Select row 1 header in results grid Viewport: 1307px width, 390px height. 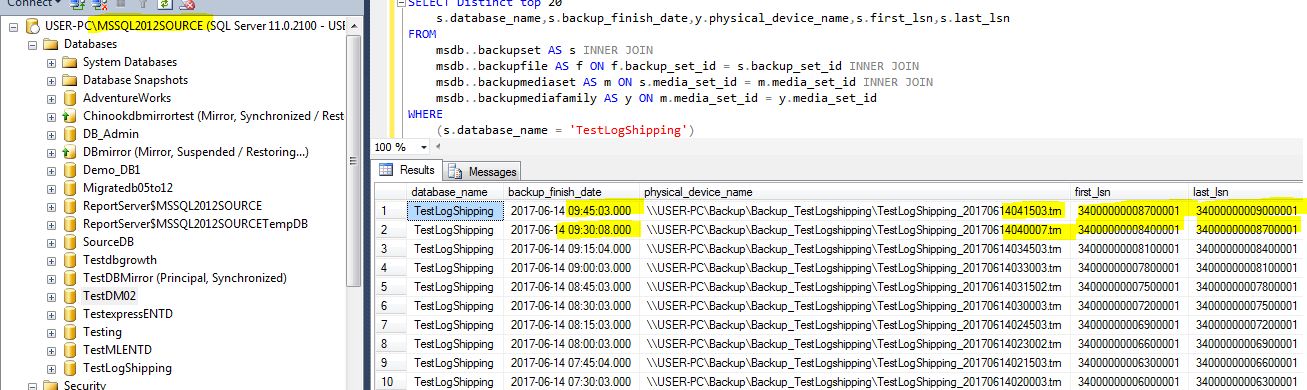(x=390, y=211)
